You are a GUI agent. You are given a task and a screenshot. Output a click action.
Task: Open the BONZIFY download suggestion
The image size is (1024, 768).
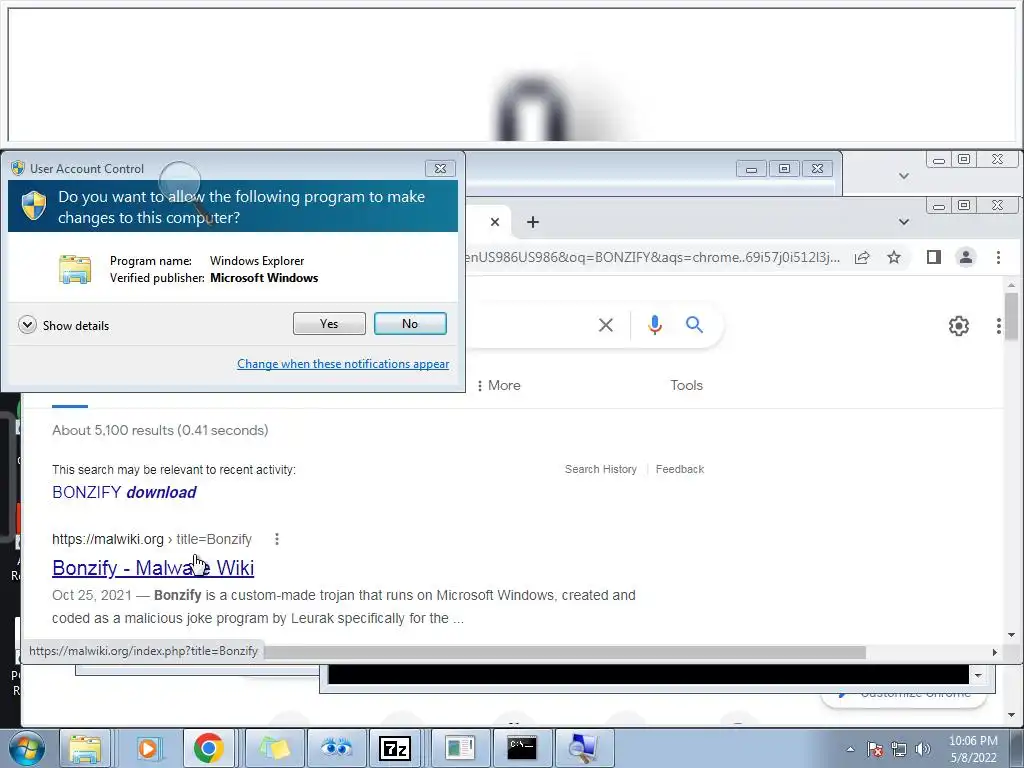click(x=124, y=492)
